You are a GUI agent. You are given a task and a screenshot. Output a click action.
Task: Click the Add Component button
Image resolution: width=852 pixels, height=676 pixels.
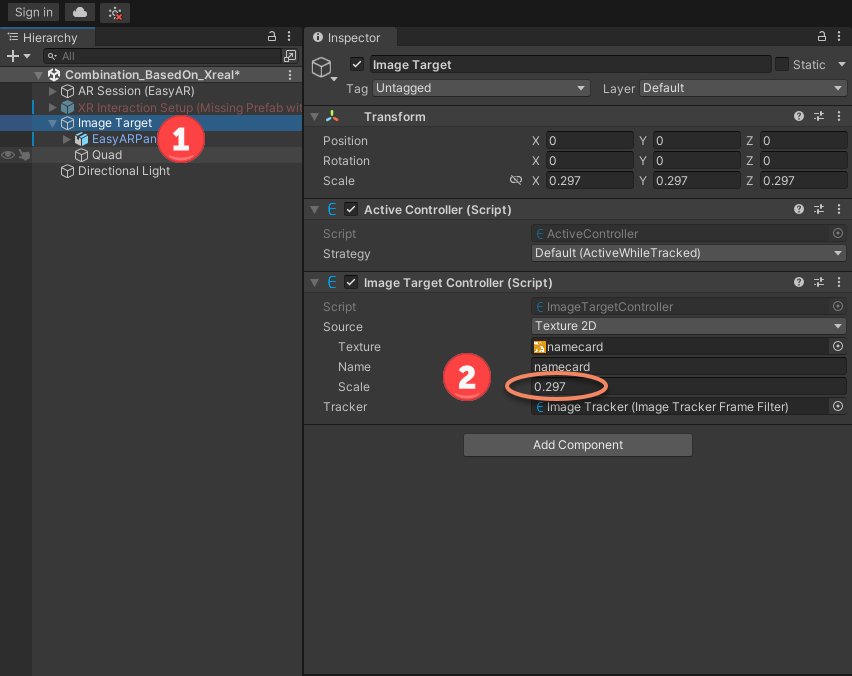tap(577, 445)
